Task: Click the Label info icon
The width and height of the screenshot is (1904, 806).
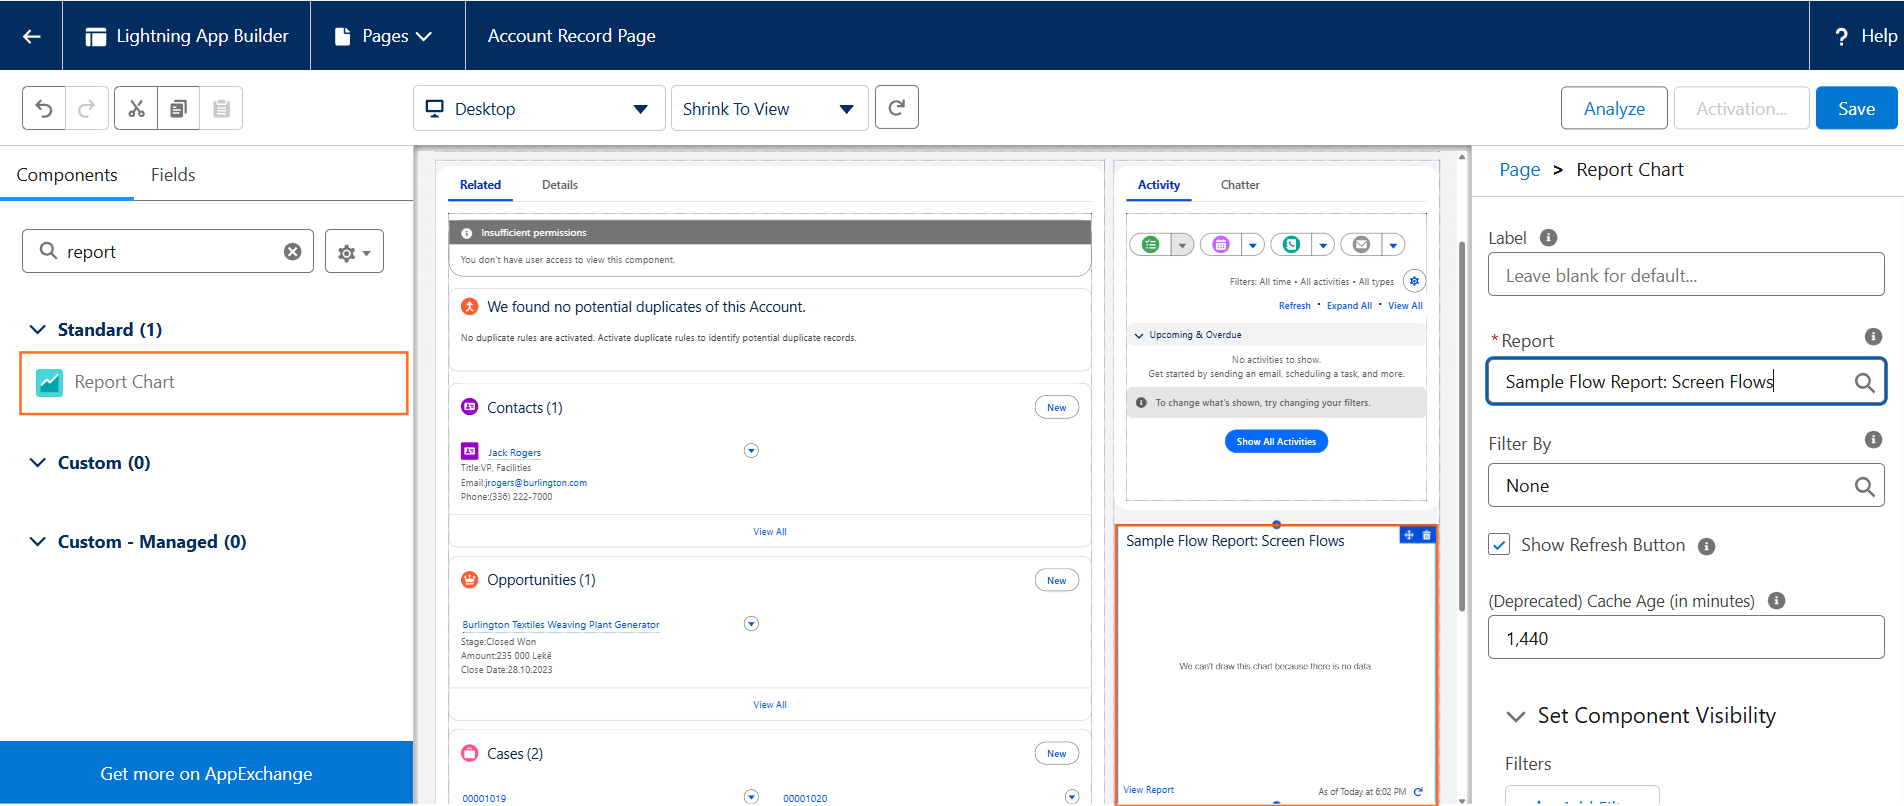Action: pyautogui.click(x=1548, y=238)
